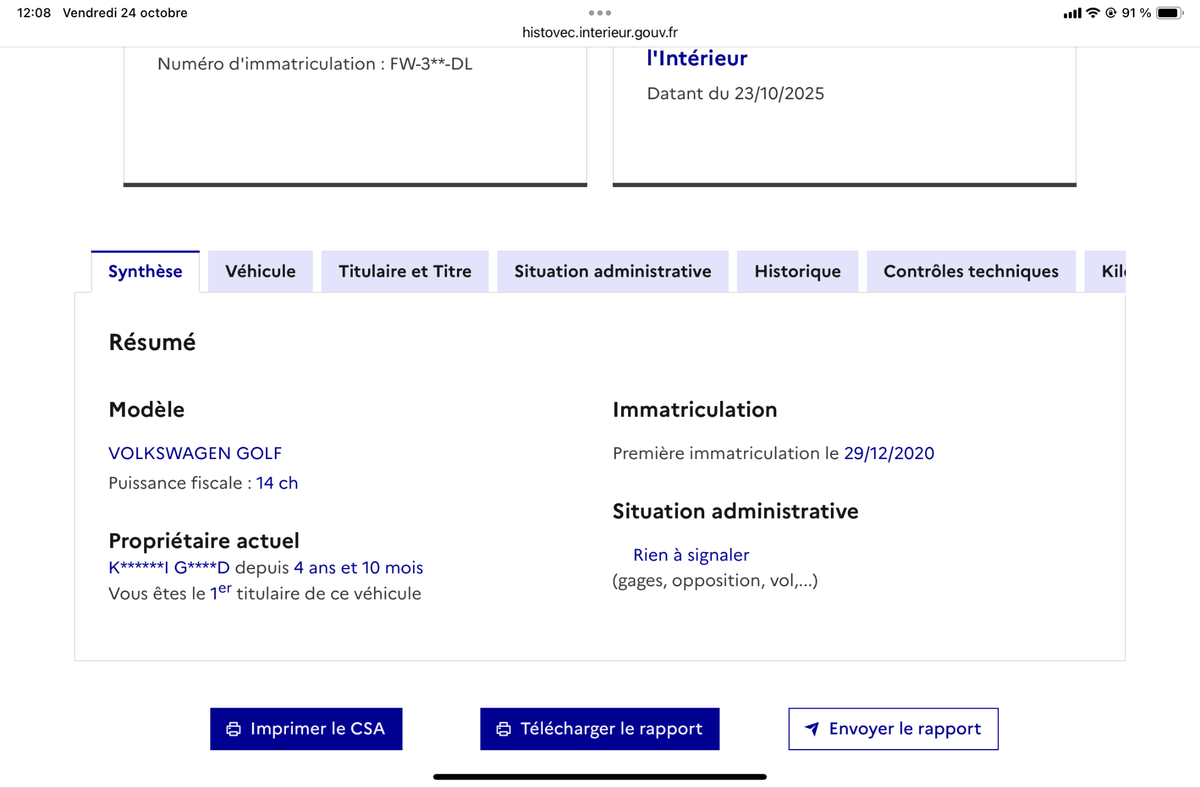The width and height of the screenshot is (1200, 788).
Task: Tap the three-dot multitasking icon at top
Action: [600, 13]
